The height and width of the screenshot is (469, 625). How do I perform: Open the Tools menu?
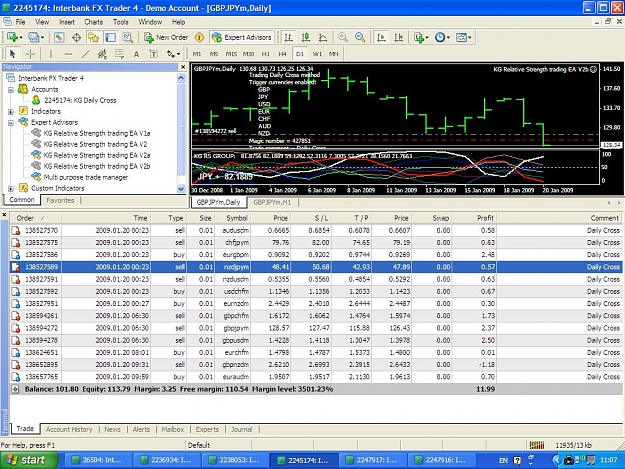tap(120, 22)
